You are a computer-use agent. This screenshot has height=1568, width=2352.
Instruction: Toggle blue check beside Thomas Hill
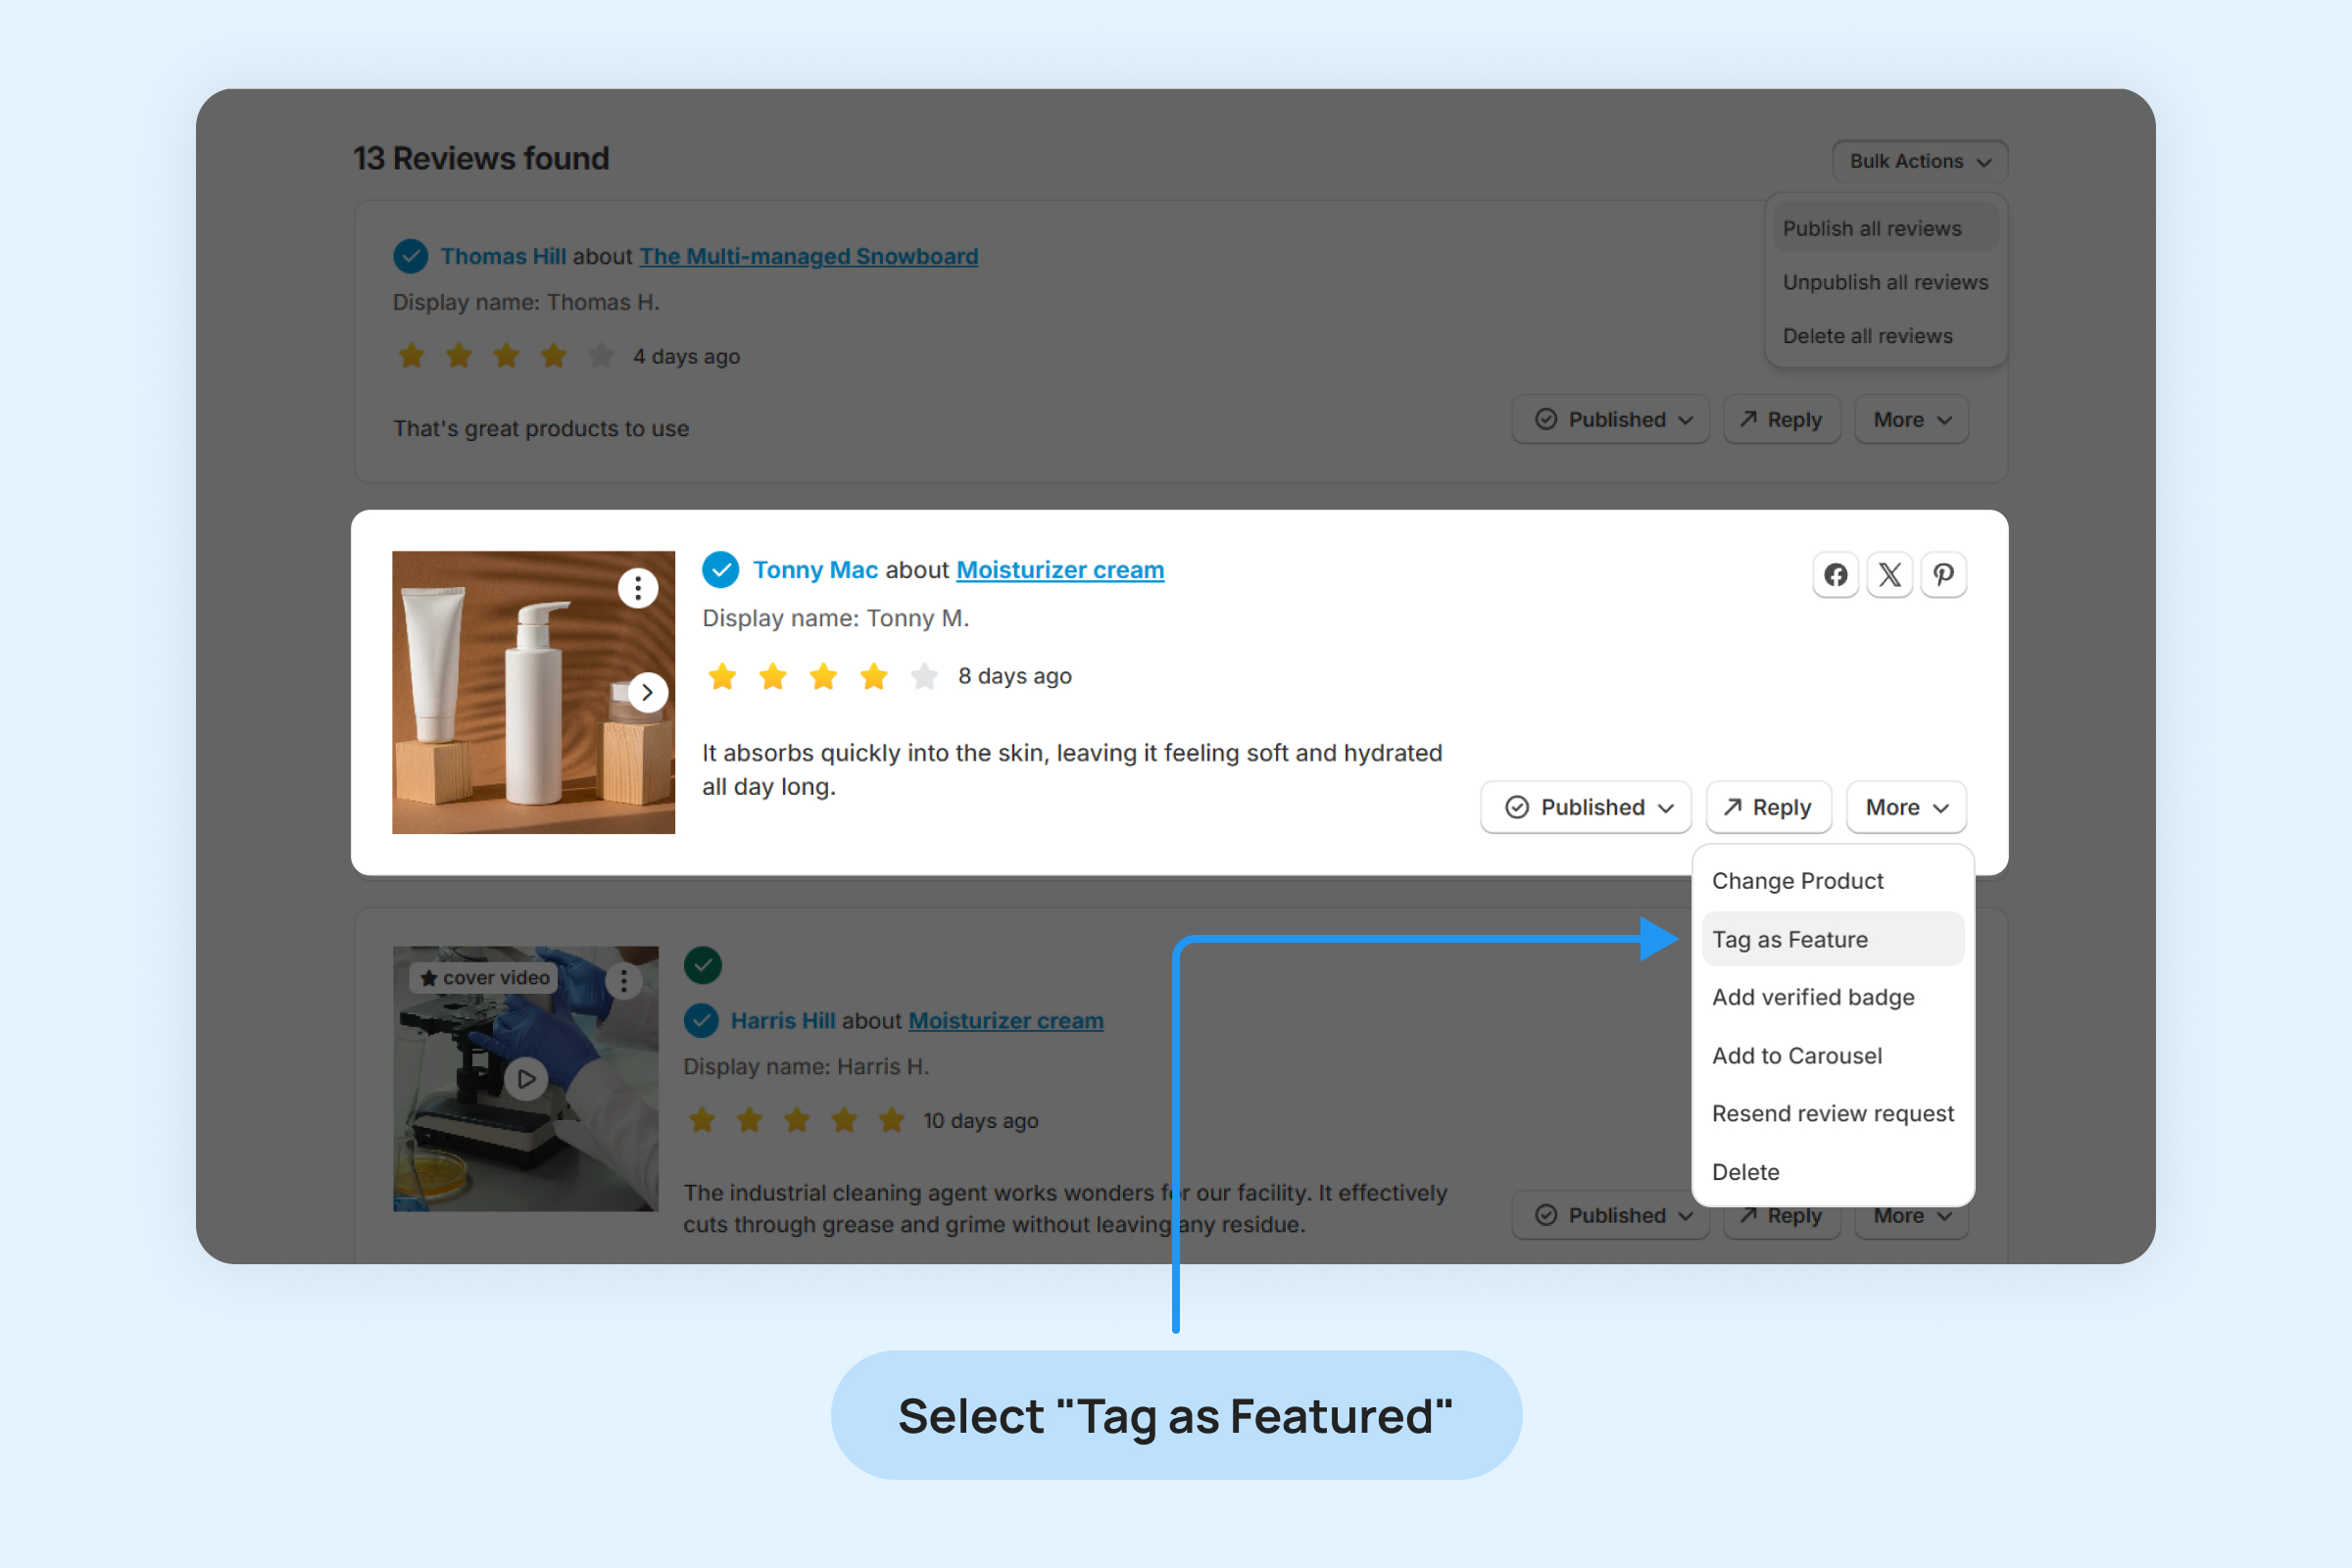pos(410,256)
